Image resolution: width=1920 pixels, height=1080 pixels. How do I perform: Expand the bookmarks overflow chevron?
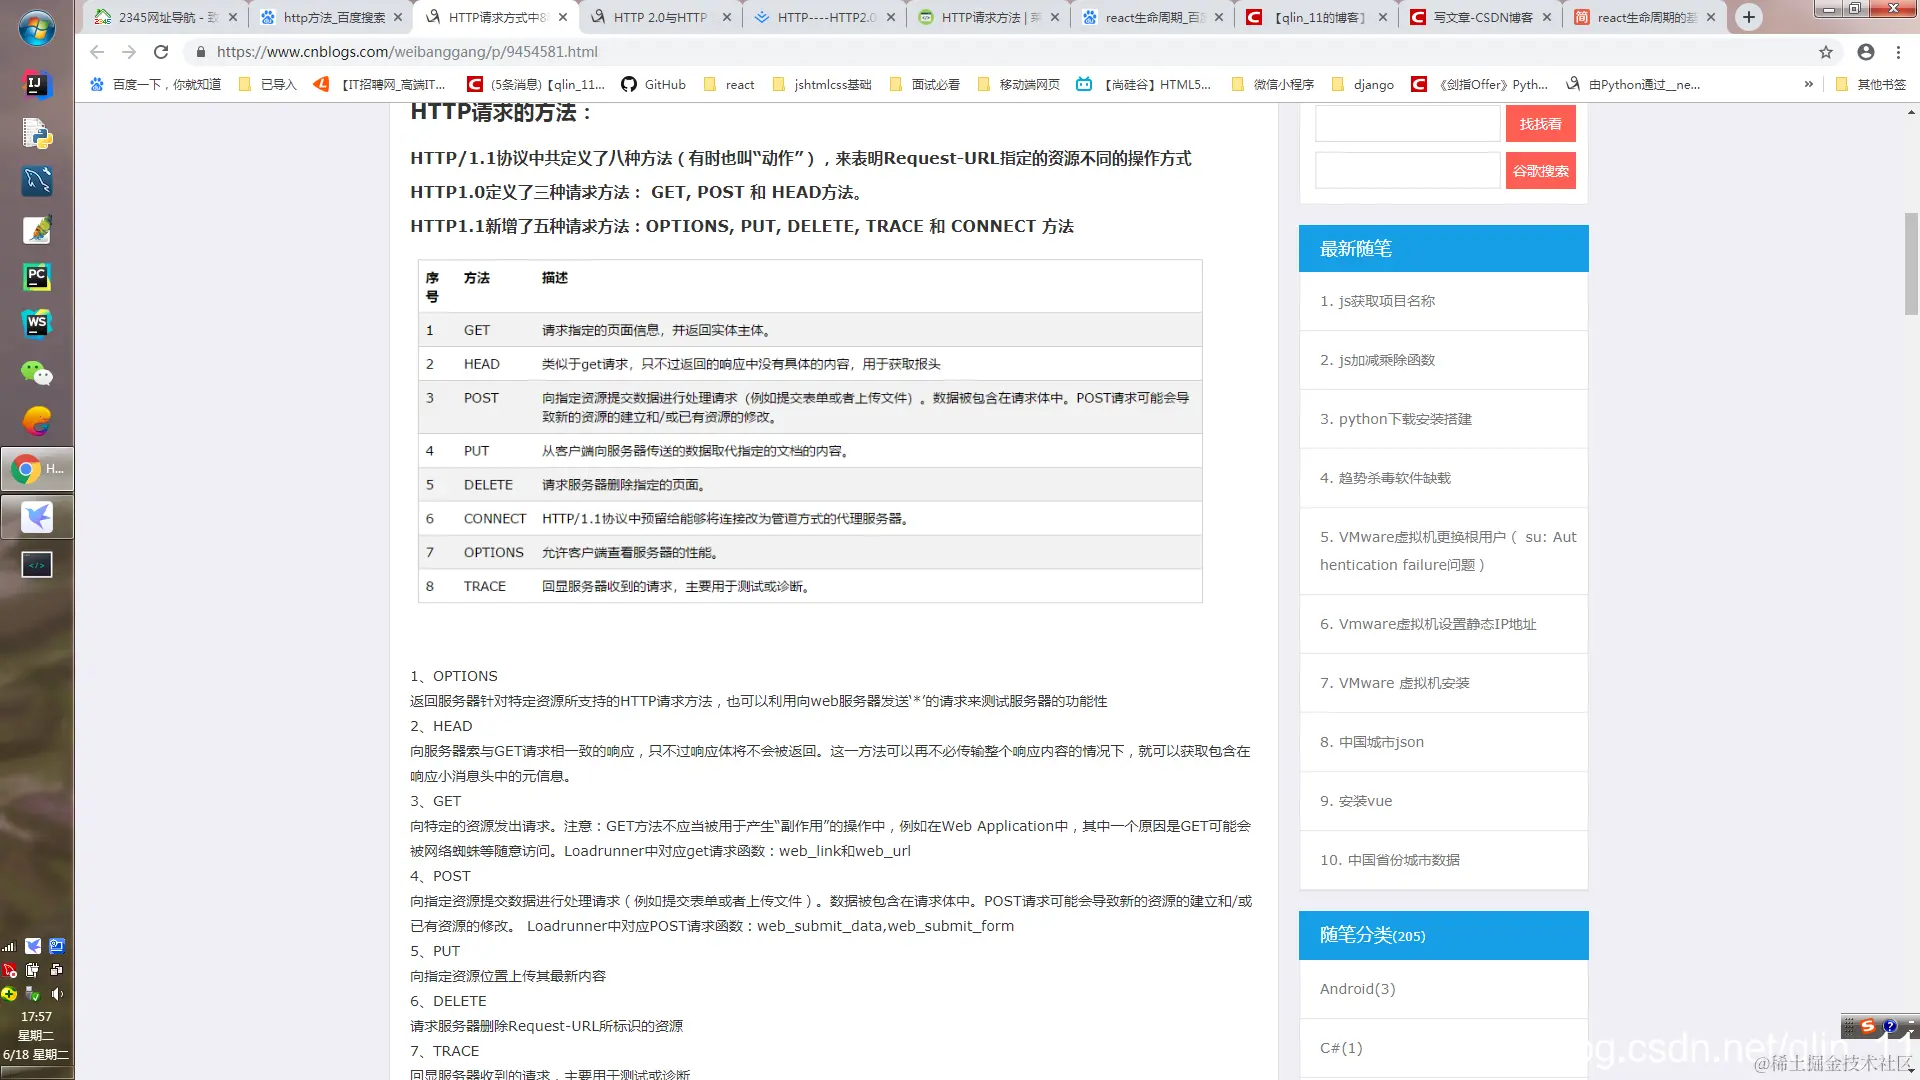tap(1808, 84)
